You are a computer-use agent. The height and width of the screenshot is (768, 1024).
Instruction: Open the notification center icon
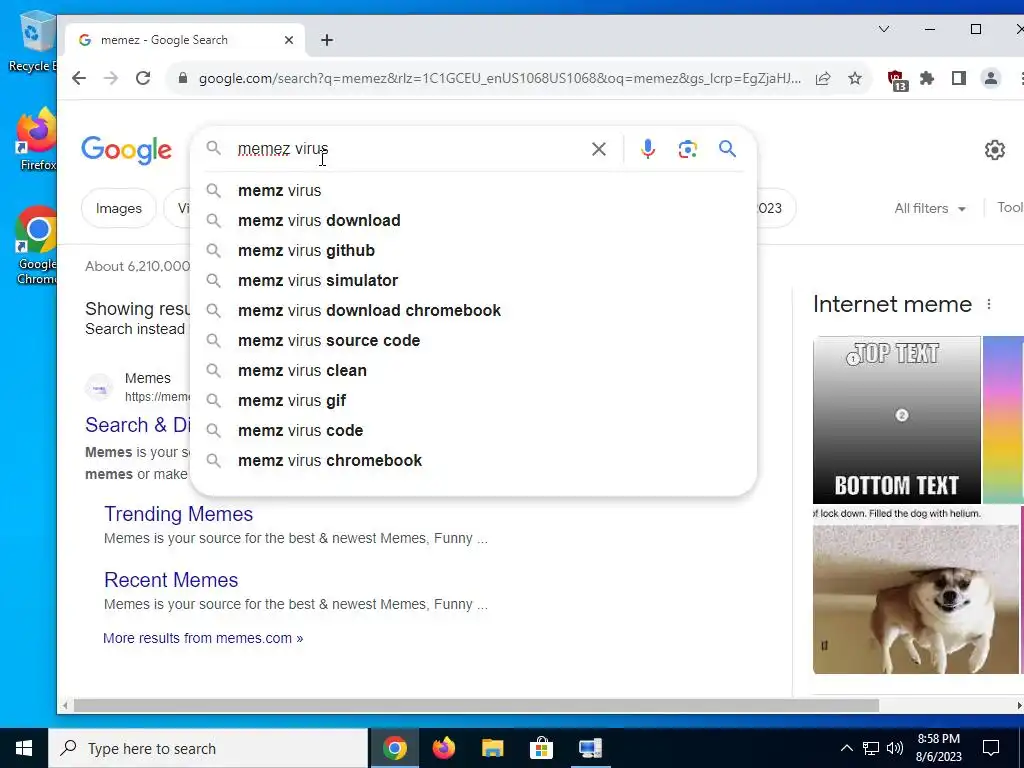coord(991,748)
